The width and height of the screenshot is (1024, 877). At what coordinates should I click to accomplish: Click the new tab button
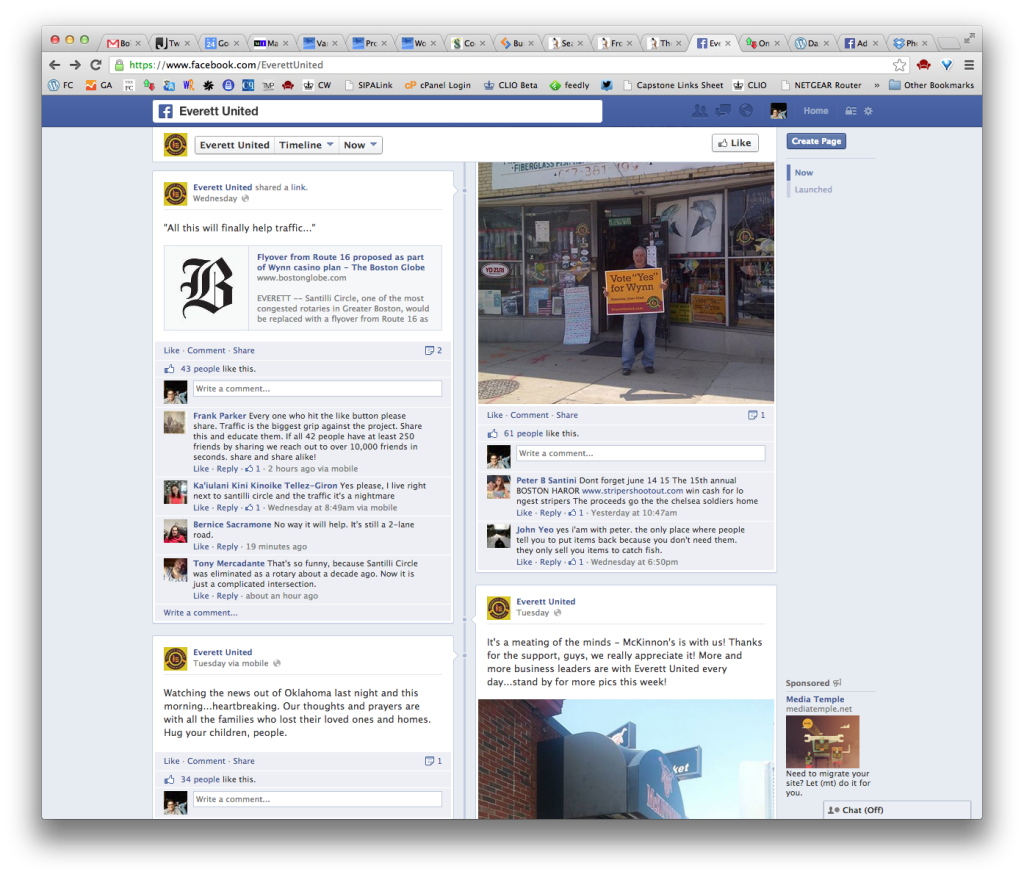coord(949,43)
